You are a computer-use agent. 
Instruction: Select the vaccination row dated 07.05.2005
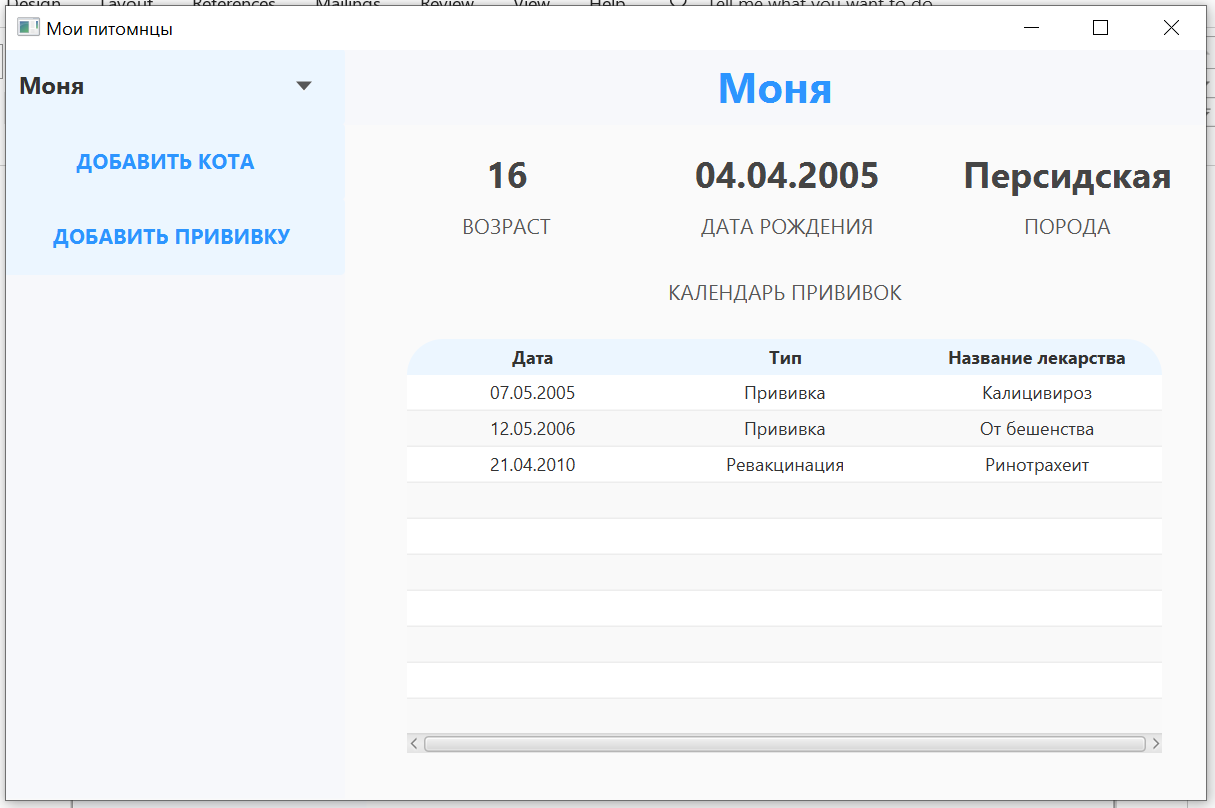(784, 392)
